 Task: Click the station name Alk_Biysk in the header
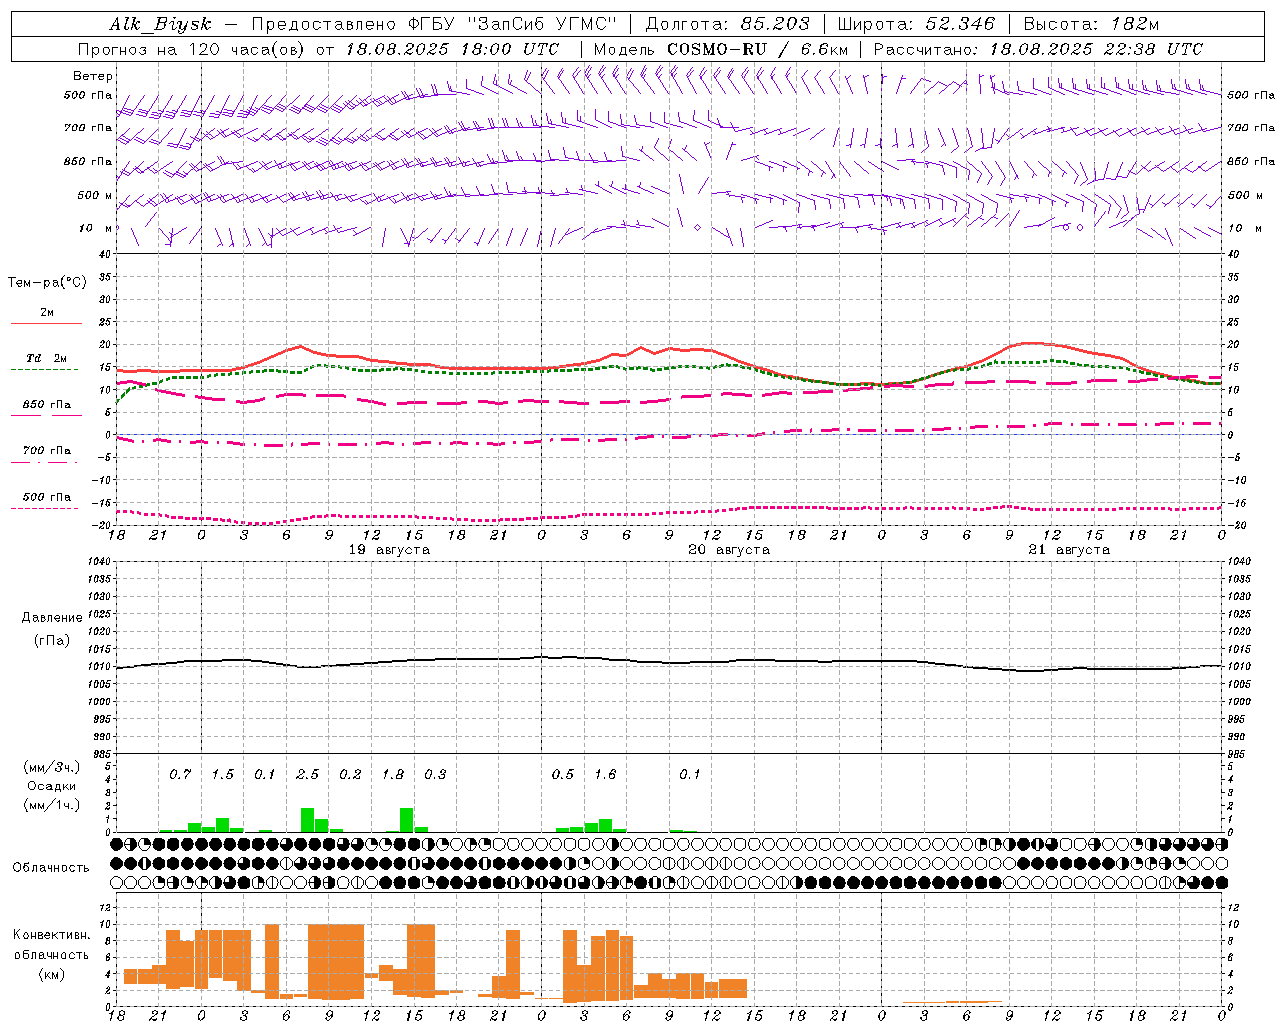pyautogui.click(x=161, y=24)
